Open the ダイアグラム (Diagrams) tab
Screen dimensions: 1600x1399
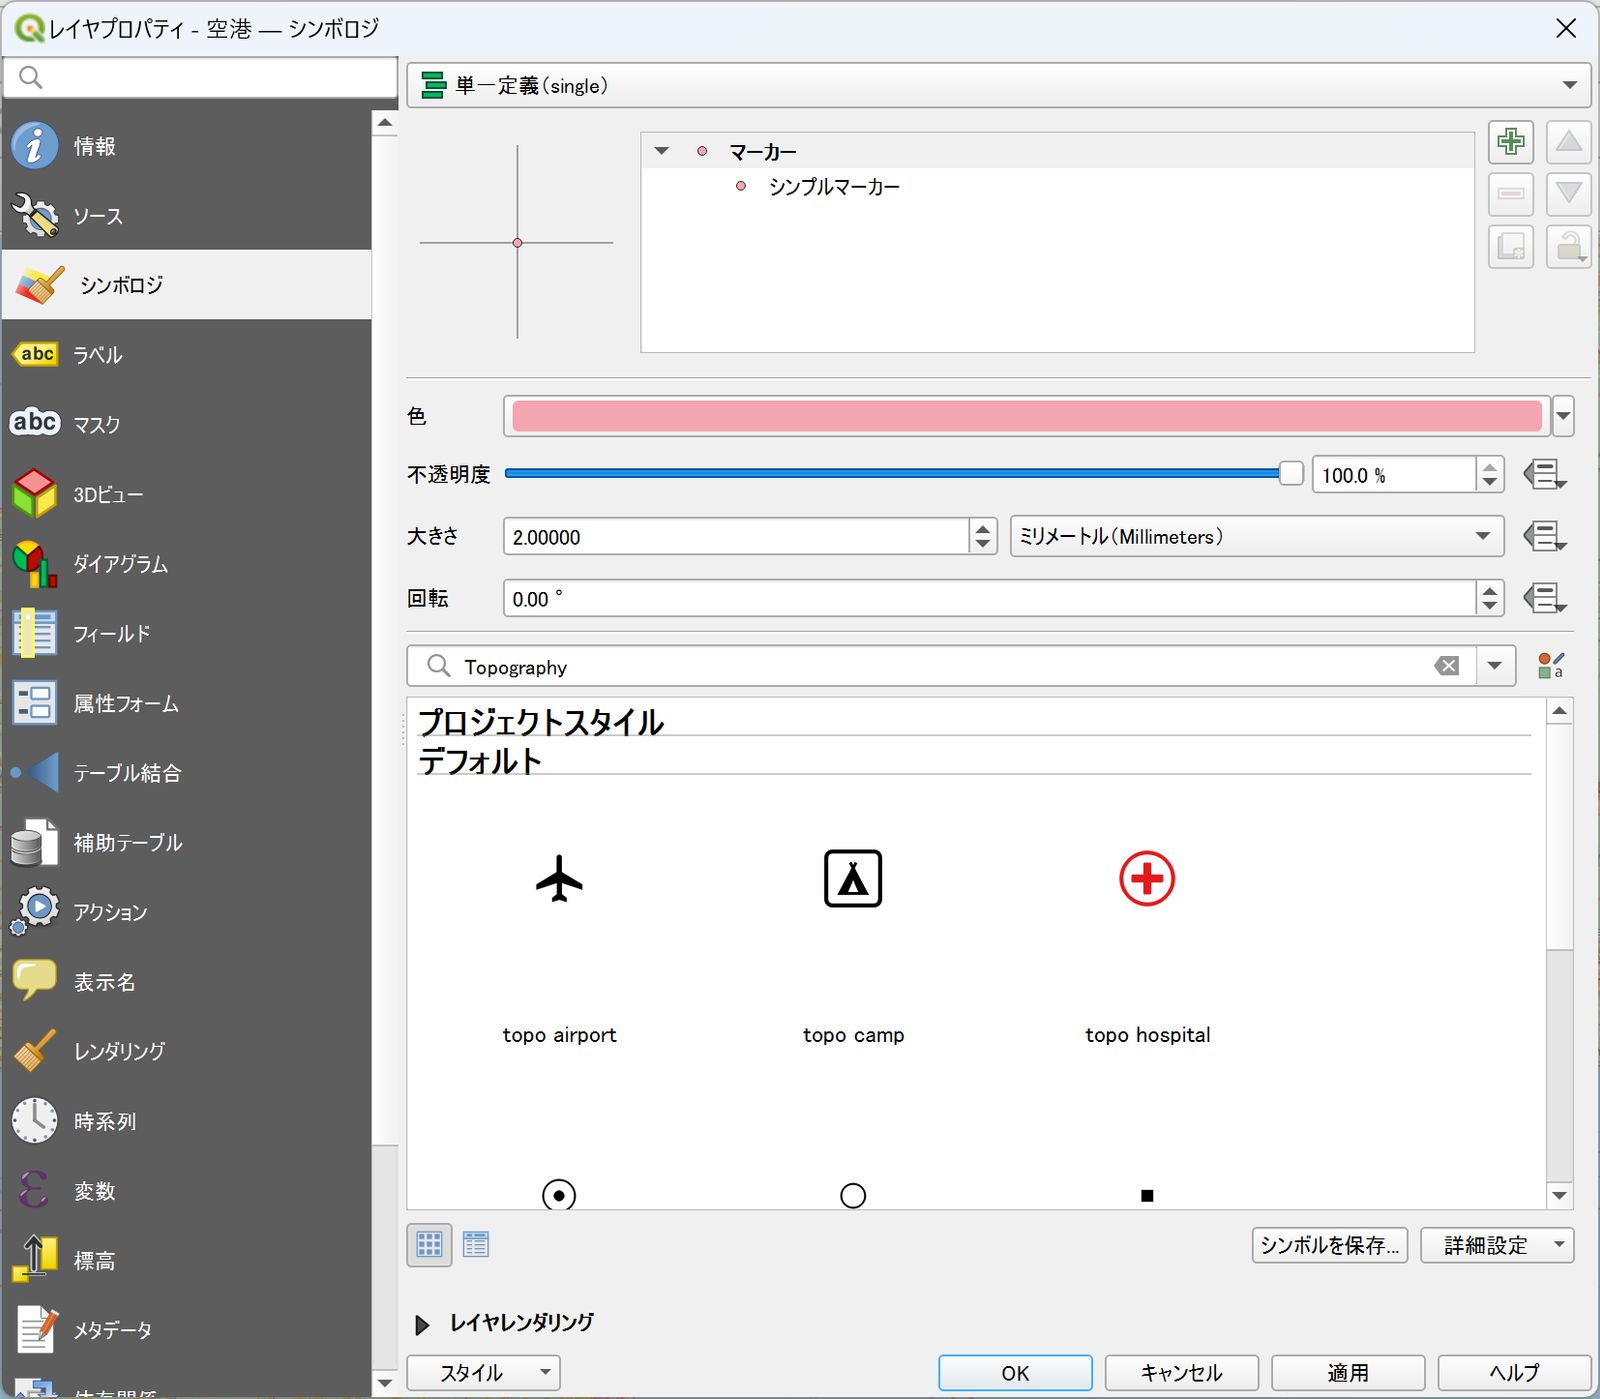click(186, 564)
